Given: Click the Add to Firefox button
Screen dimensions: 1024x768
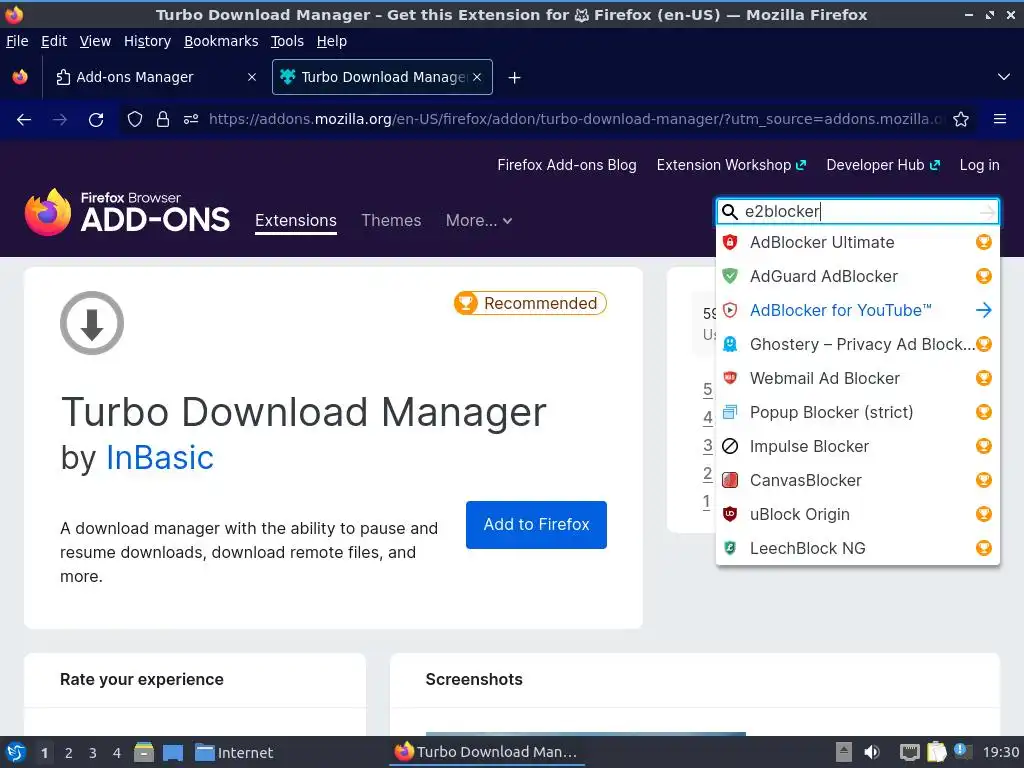Looking at the screenshot, I should 536,524.
